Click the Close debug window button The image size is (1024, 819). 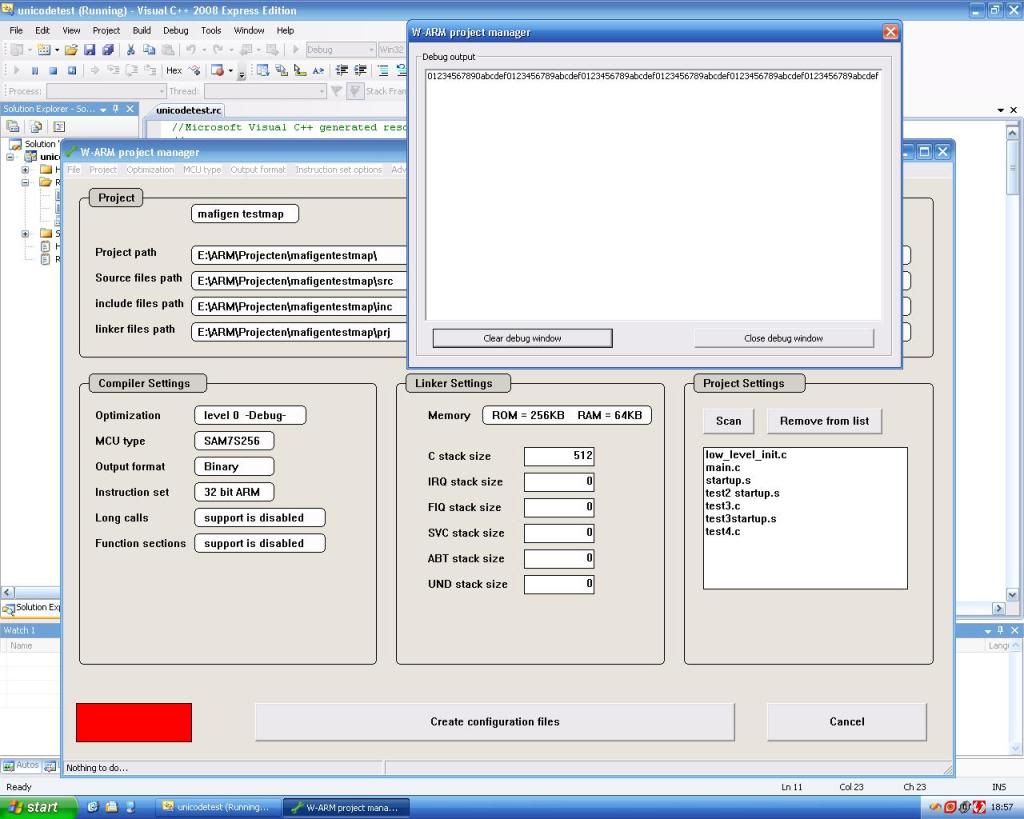(x=783, y=338)
